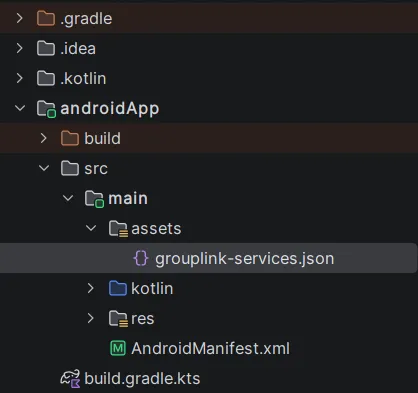Expand the build folder chevron
This screenshot has height=393, width=418.
pos(44,138)
